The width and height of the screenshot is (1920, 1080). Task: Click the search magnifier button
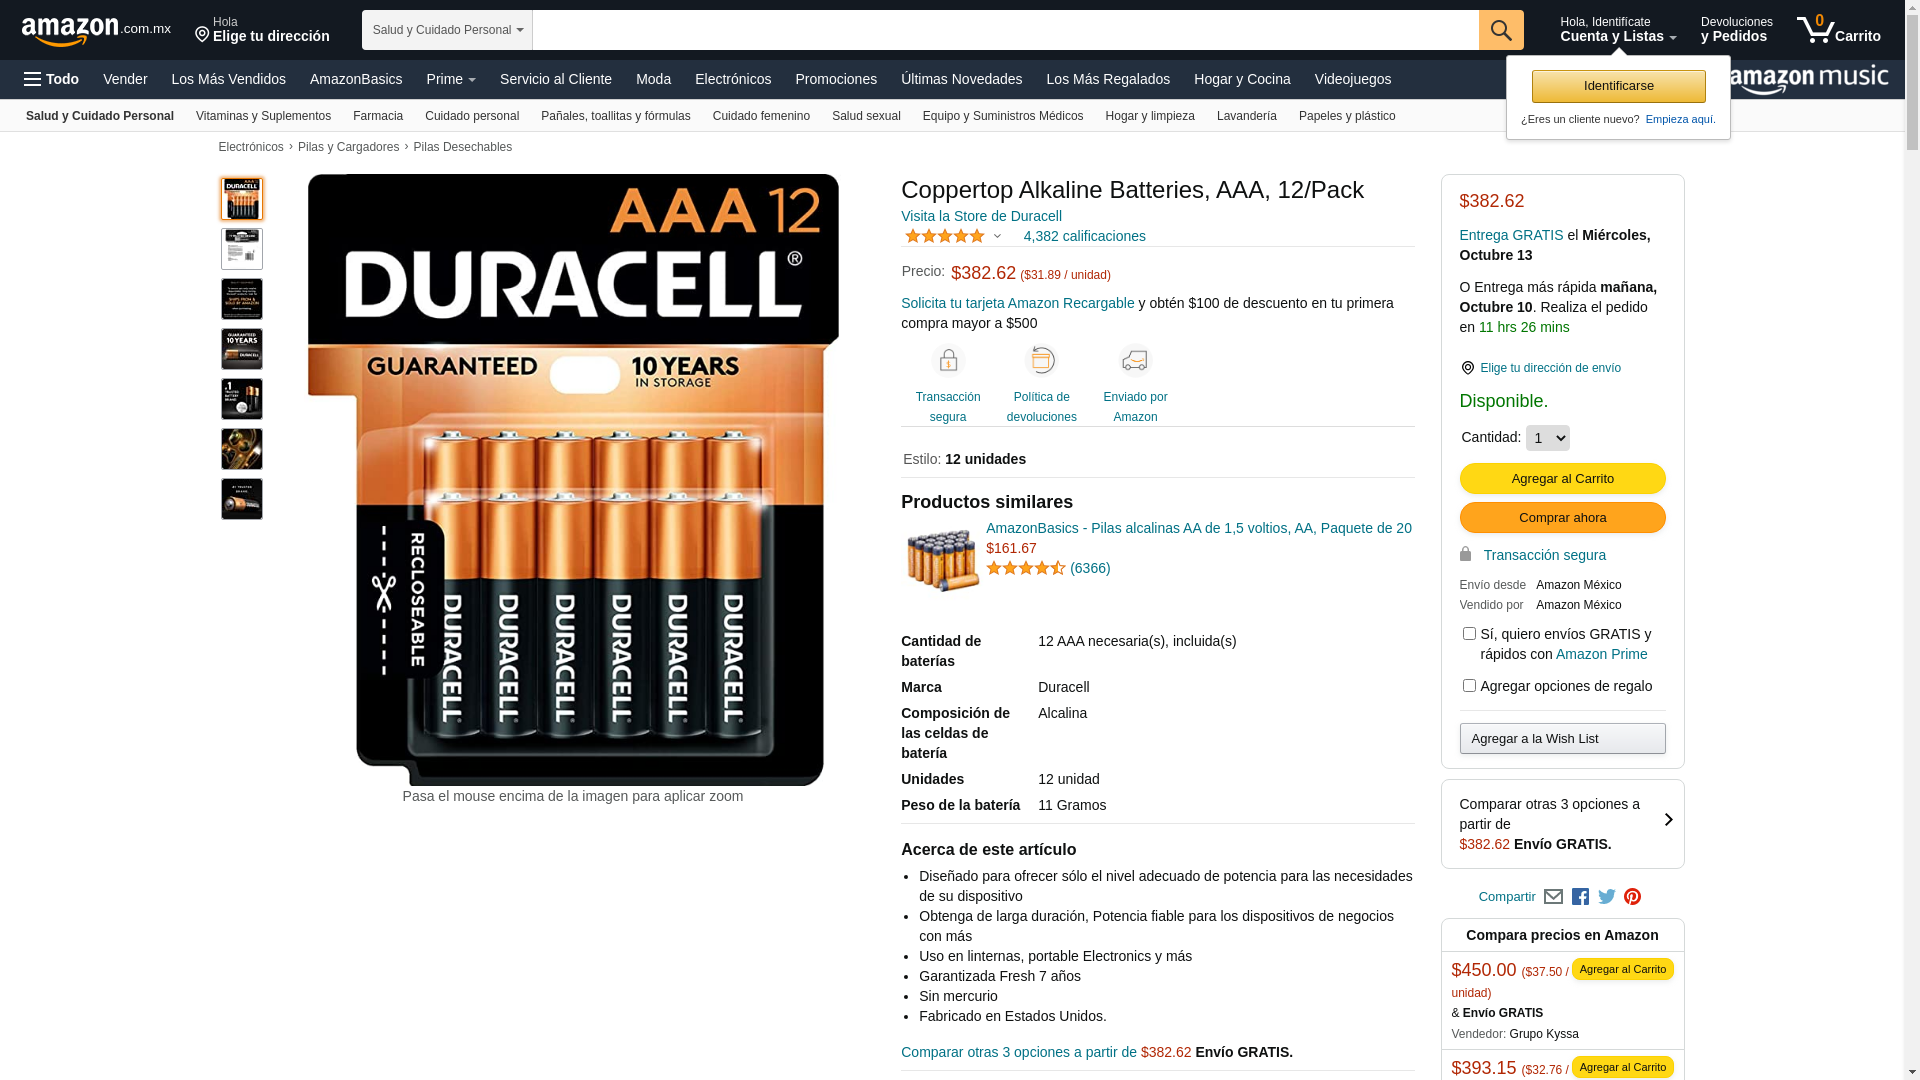pos(1500,30)
